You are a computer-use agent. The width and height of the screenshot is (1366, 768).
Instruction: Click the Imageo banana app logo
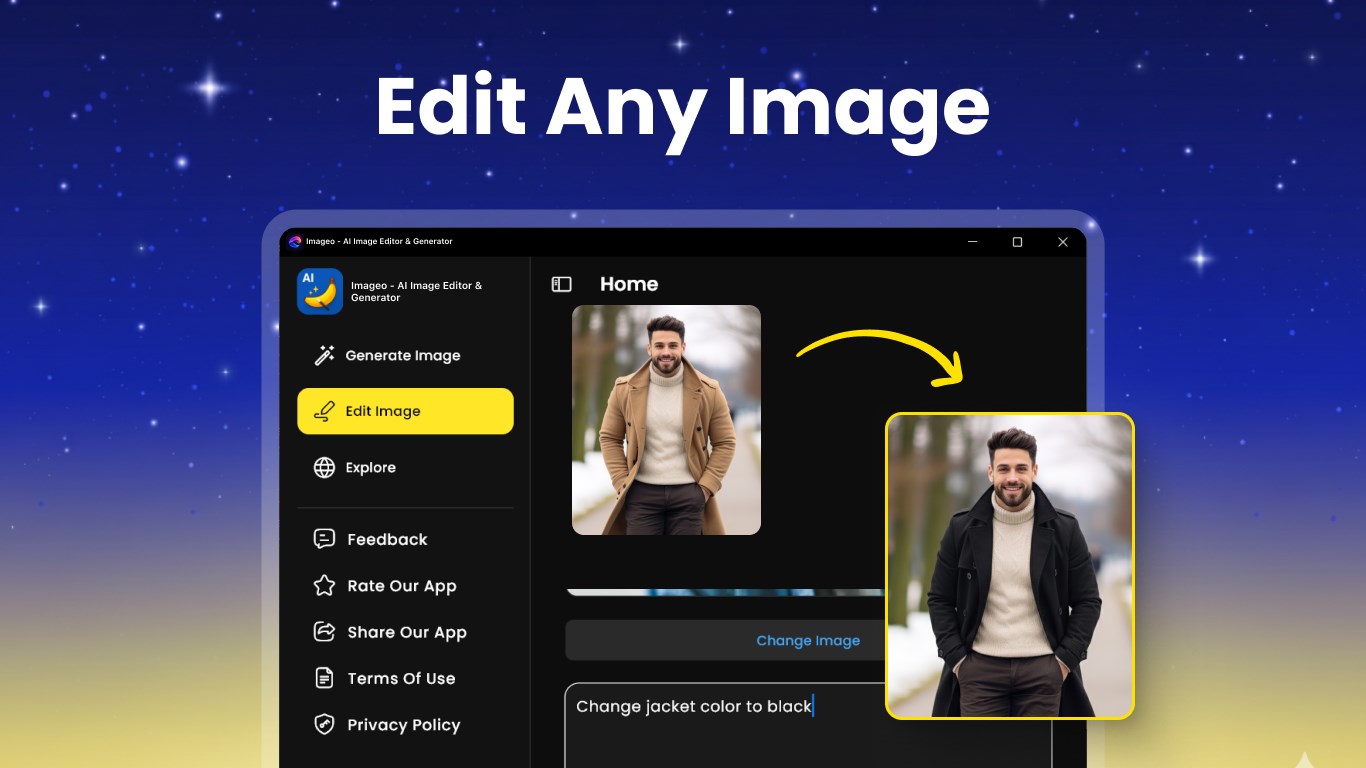tap(320, 291)
